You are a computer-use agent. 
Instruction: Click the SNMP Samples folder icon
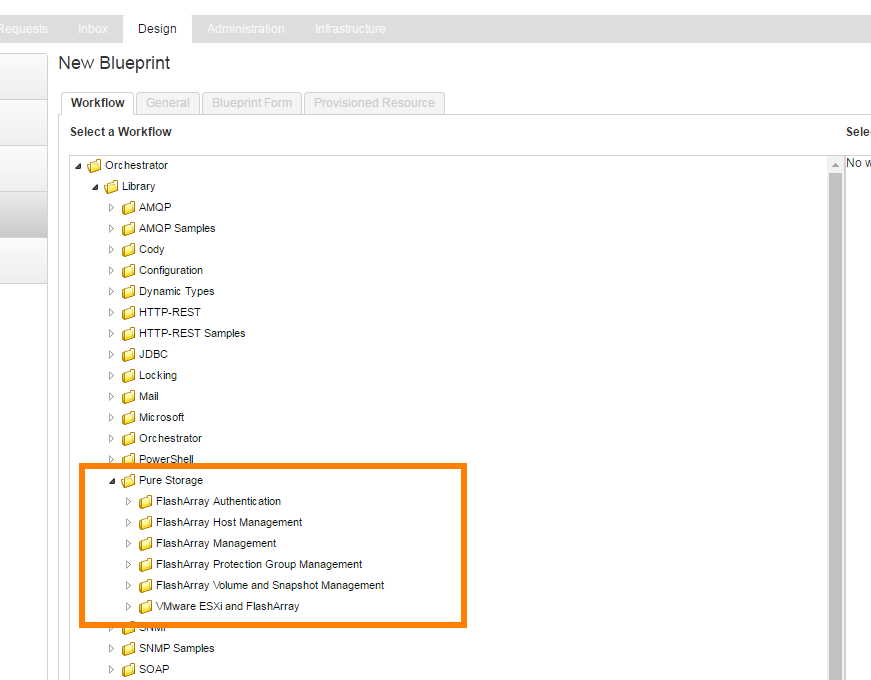(128, 648)
